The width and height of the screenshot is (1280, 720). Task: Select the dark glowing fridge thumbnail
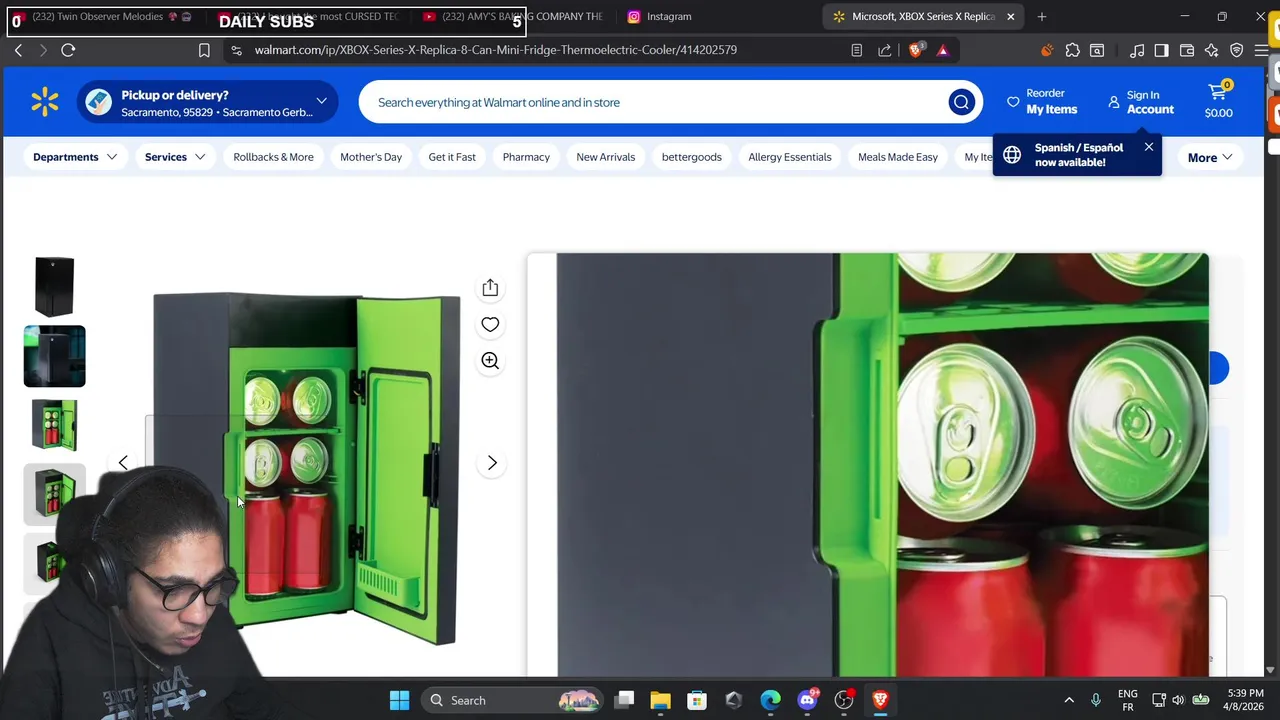tap(54, 356)
